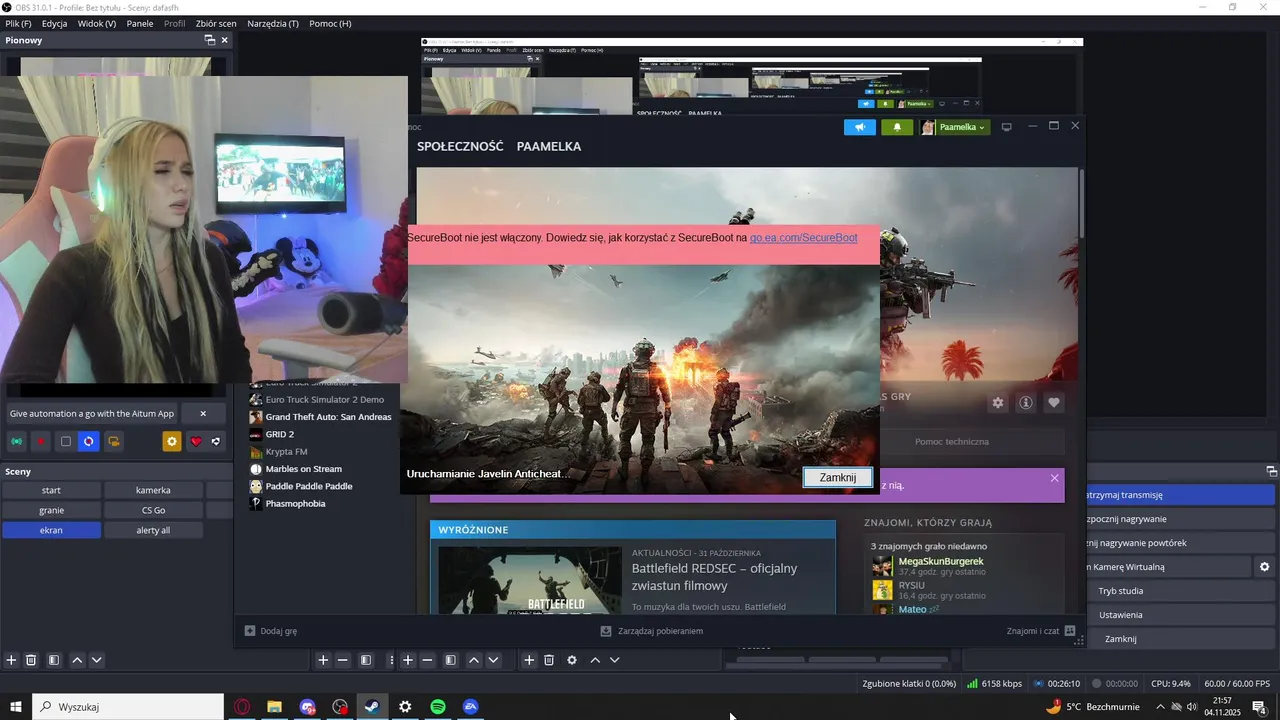Expand the Paamelka account dropdown in Steam
Viewport: 1280px width, 720px height.
tap(954, 127)
